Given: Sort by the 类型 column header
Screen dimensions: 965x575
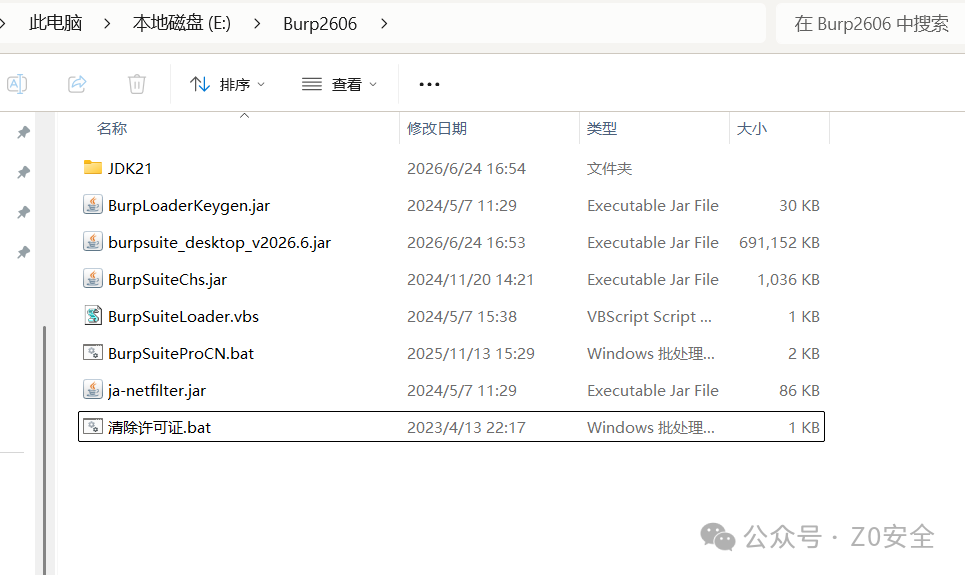Looking at the screenshot, I should coord(602,129).
